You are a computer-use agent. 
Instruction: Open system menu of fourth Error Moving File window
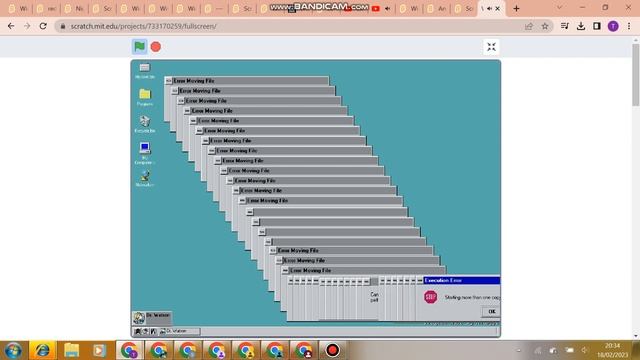tap(187, 111)
